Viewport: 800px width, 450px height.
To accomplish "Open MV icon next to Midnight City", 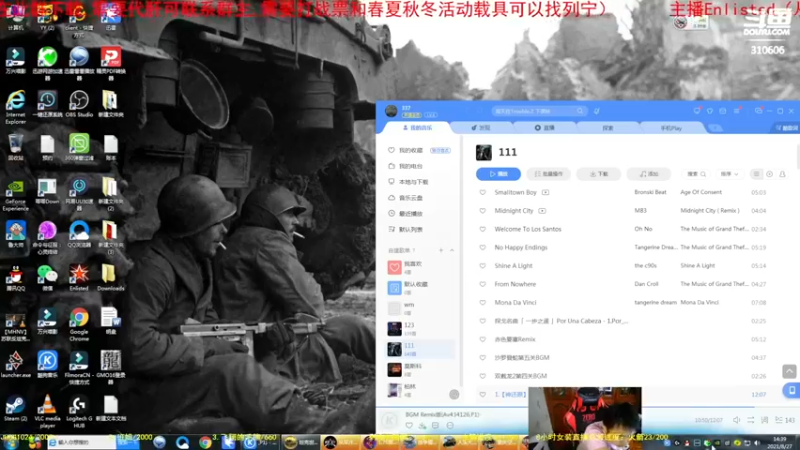I will pyautogui.click(x=542, y=211).
